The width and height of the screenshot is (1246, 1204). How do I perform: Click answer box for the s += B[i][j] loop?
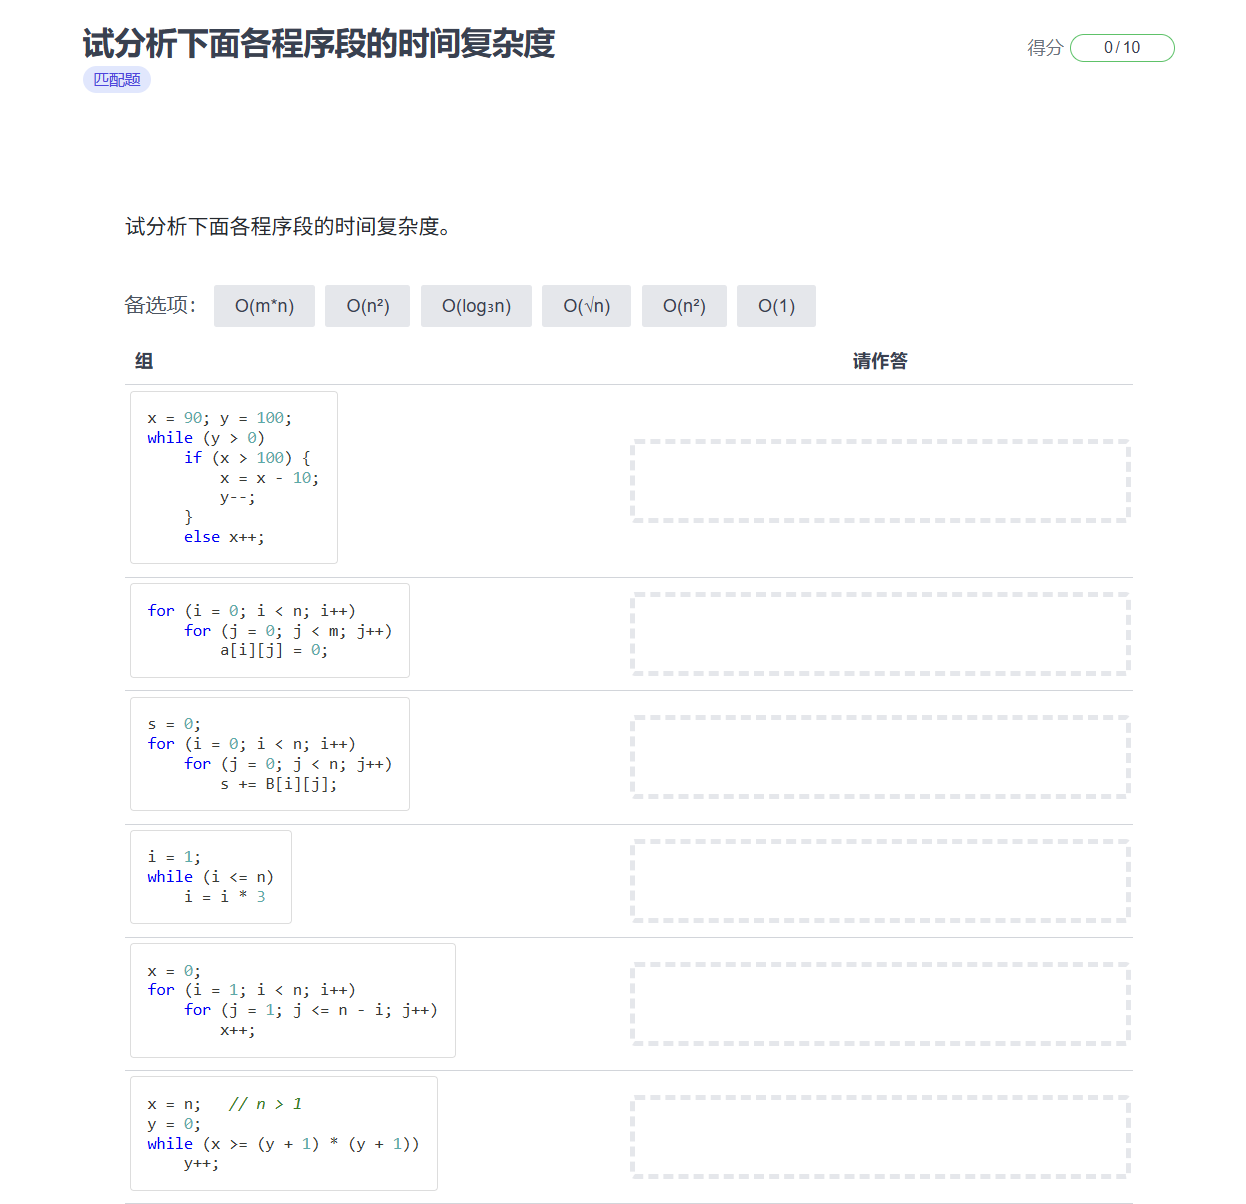(x=880, y=757)
